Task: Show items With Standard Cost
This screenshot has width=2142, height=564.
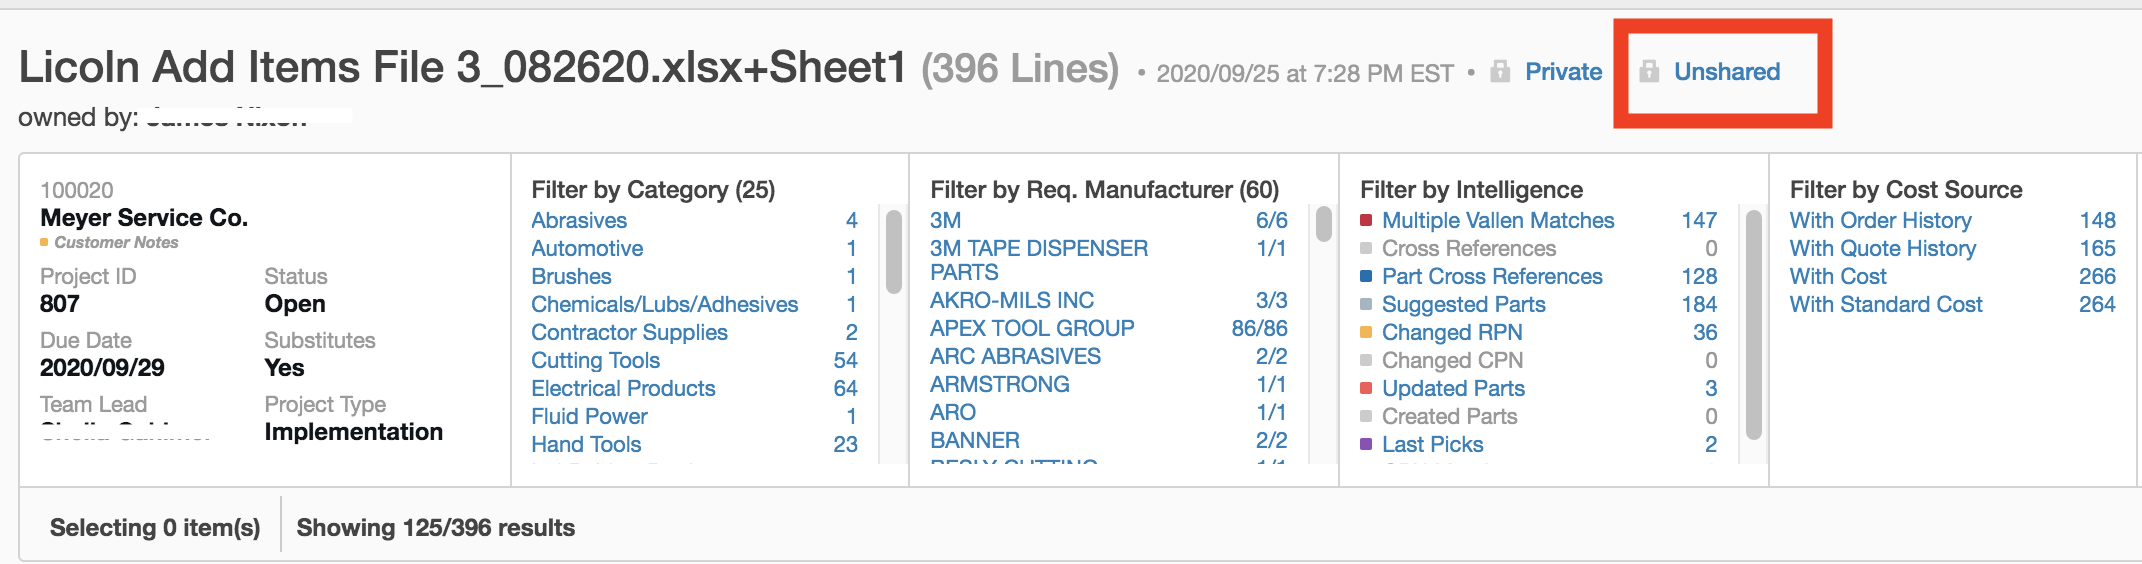Action: click(1886, 304)
